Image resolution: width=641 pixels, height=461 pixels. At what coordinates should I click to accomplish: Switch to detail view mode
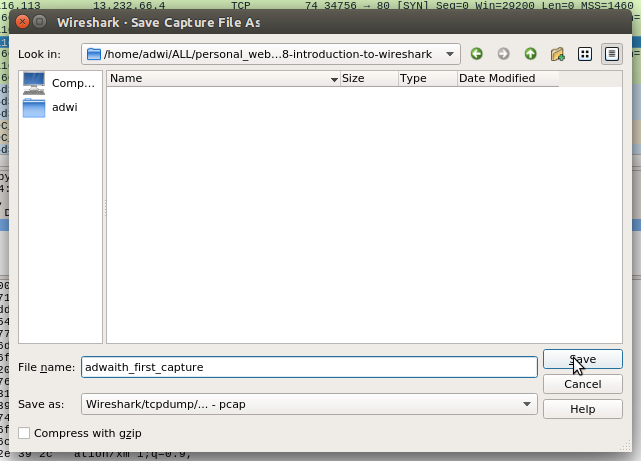click(612, 54)
